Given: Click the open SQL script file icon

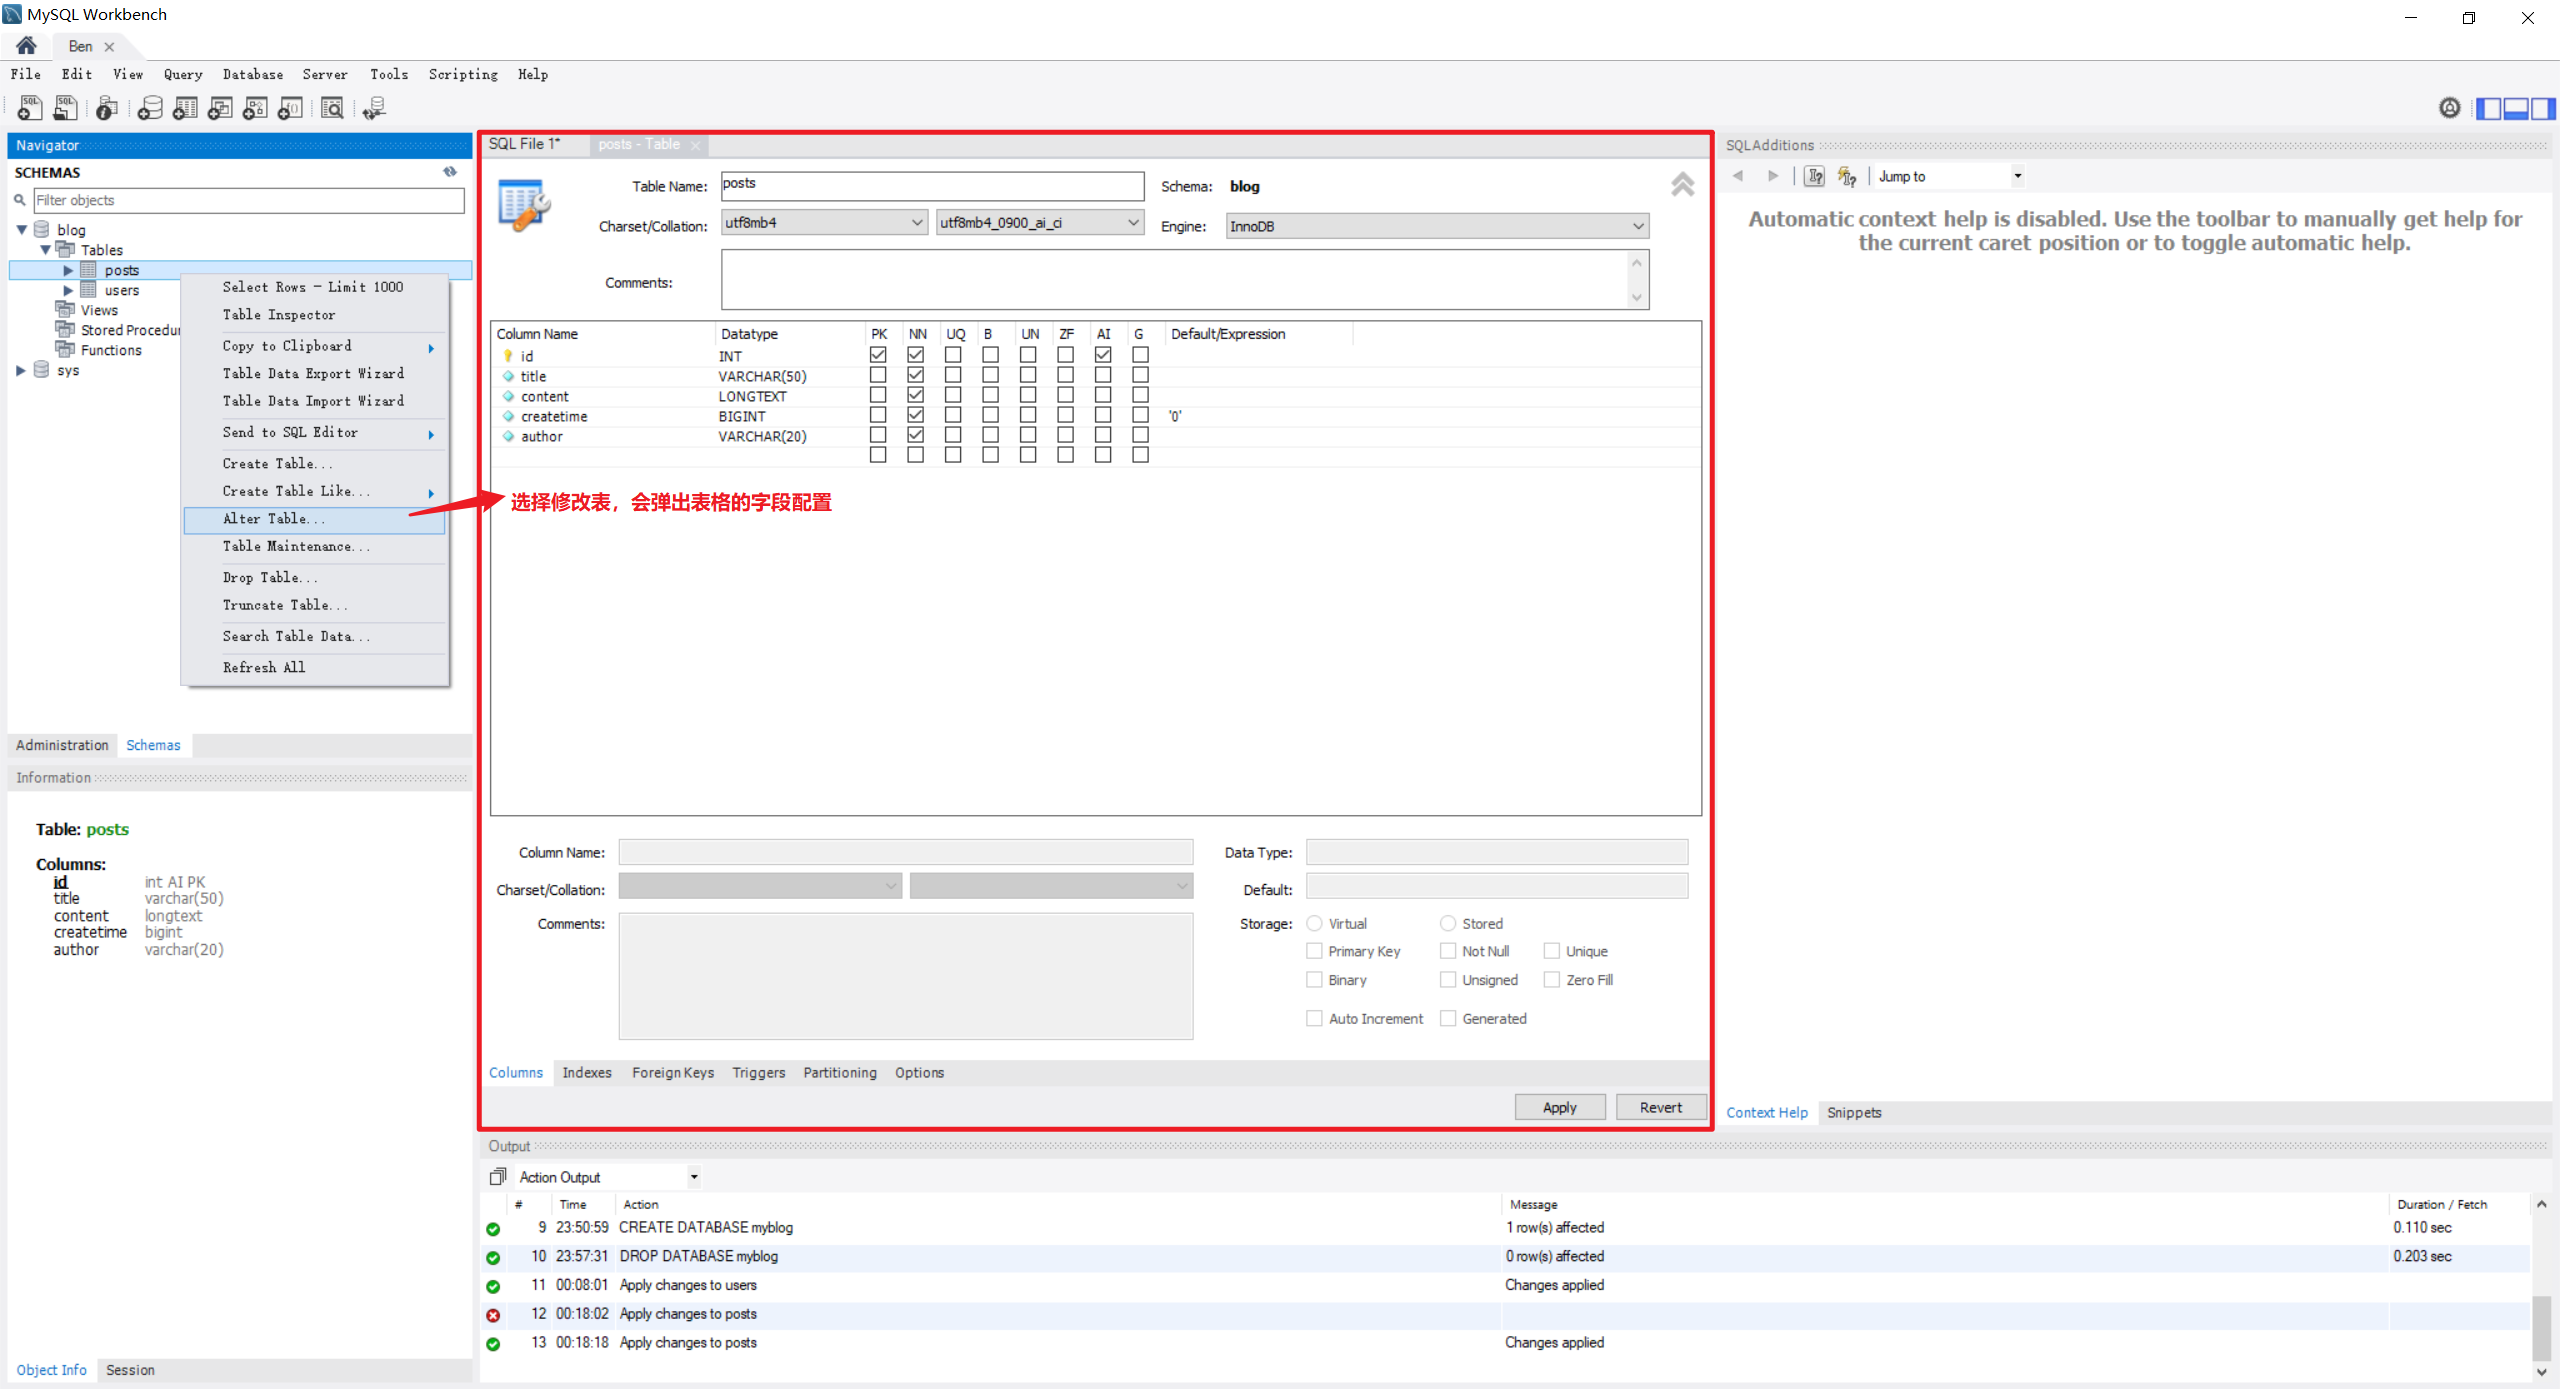Looking at the screenshot, I should pos(66,108).
